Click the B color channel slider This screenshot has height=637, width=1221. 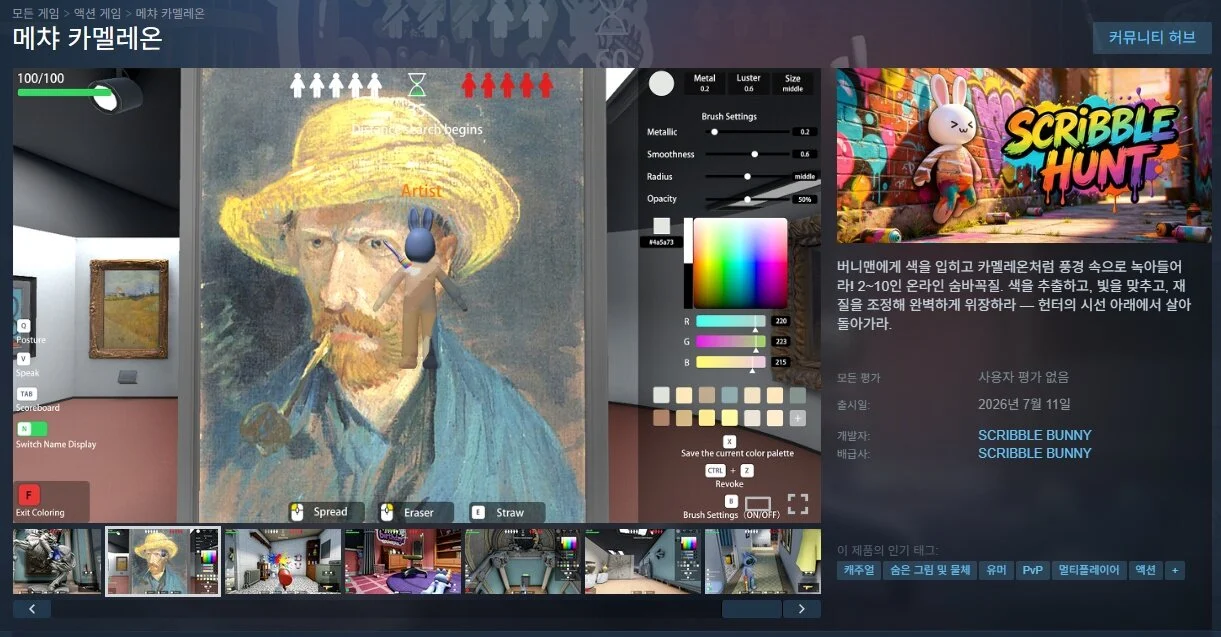click(731, 362)
